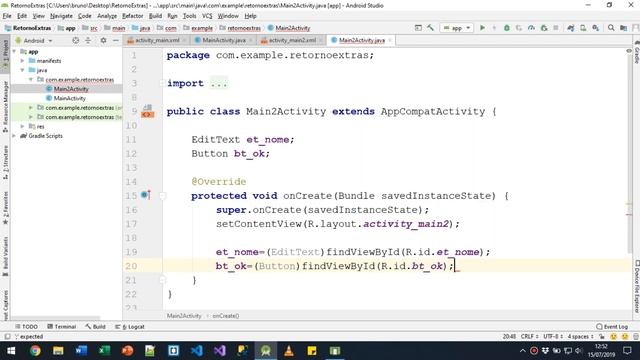This screenshot has width=640, height=360.
Task: Close the Main2Activity.java tab
Action: click(x=390, y=40)
